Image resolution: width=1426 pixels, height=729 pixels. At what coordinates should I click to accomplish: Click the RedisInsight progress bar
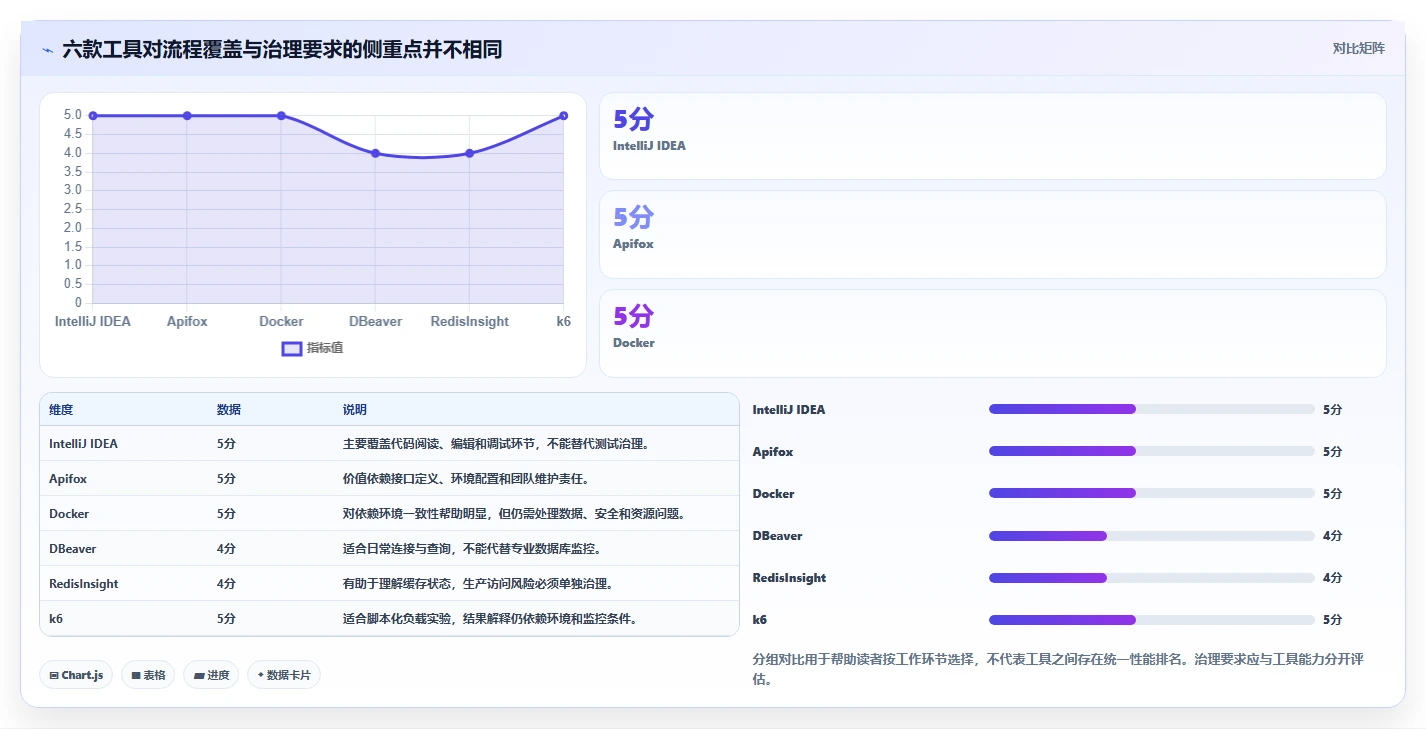tap(1151, 577)
